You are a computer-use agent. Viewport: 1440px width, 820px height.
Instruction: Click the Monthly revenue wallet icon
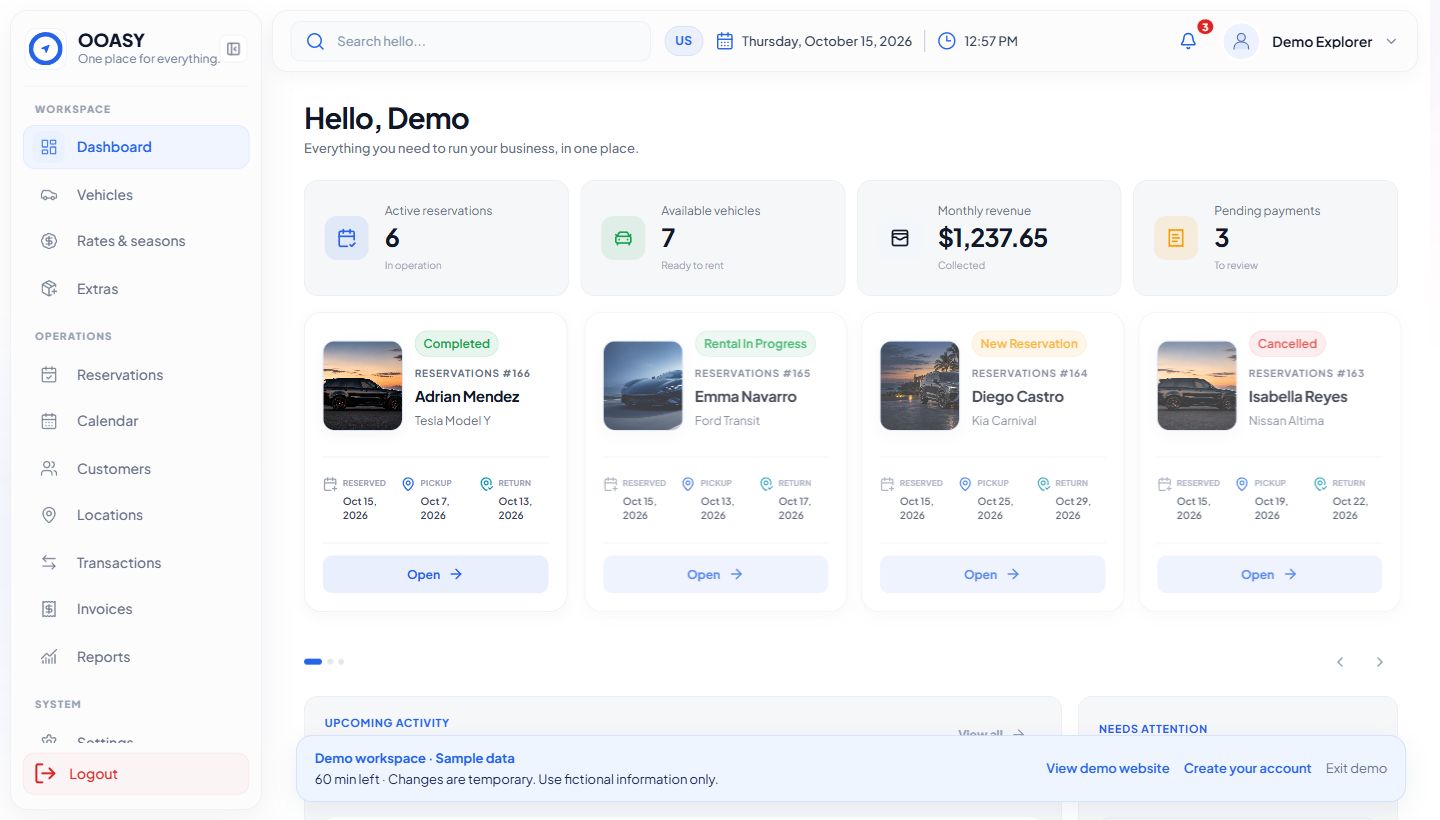tap(900, 238)
